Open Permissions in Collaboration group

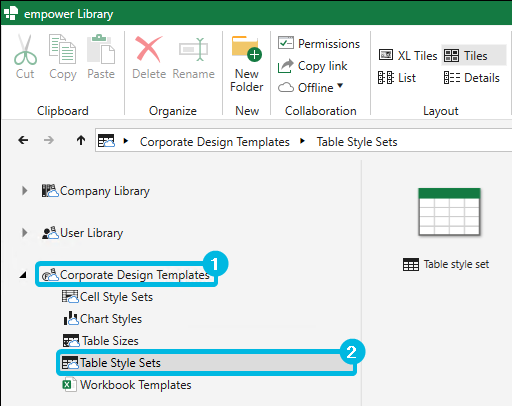319,43
